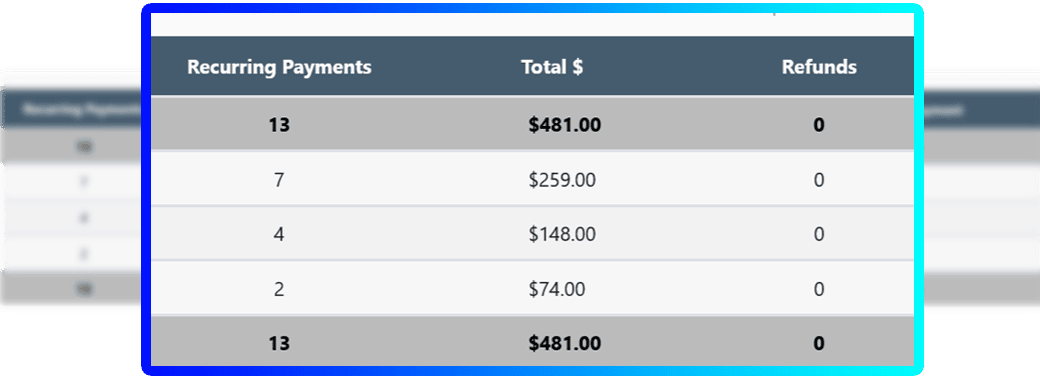Viewport: 1040px width, 378px height.
Task: Select bold 13 in the top summary row
Action: click(279, 125)
